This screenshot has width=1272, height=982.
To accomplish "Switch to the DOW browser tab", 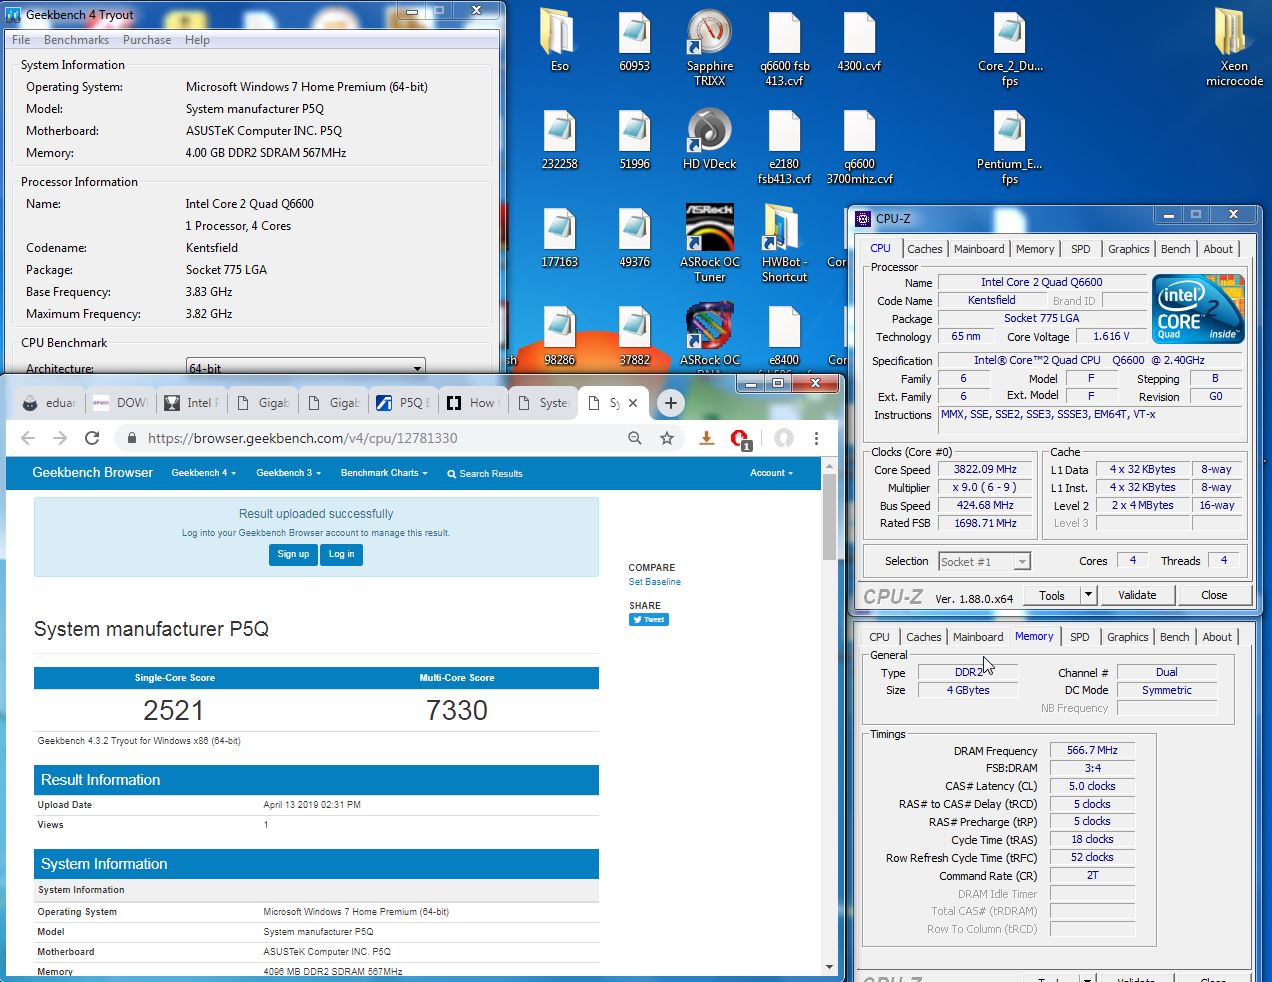I will [x=120, y=403].
